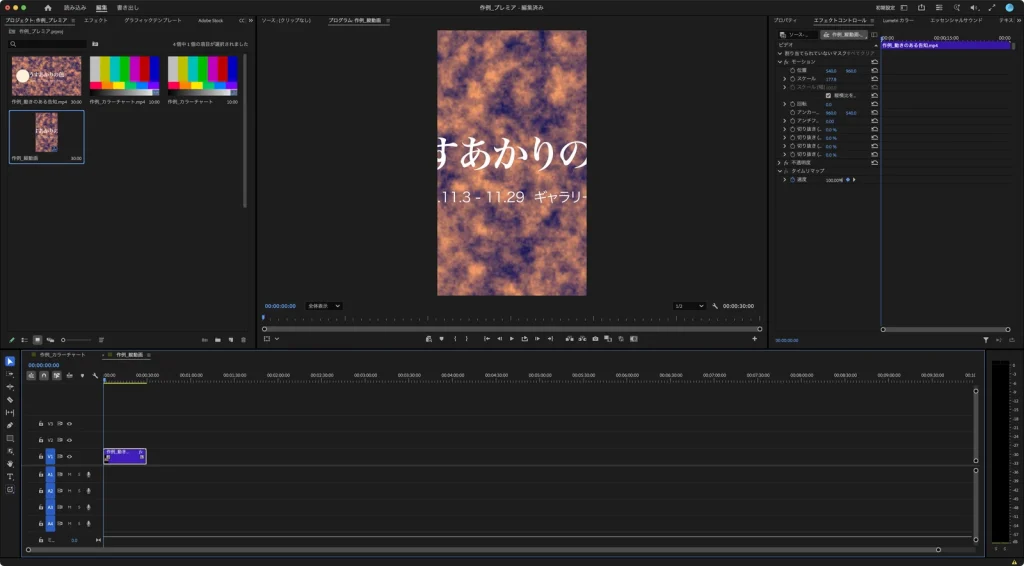Open the エッセンシャルサウンド tab
The height and width of the screenshot is (566, 1024).
956,20
